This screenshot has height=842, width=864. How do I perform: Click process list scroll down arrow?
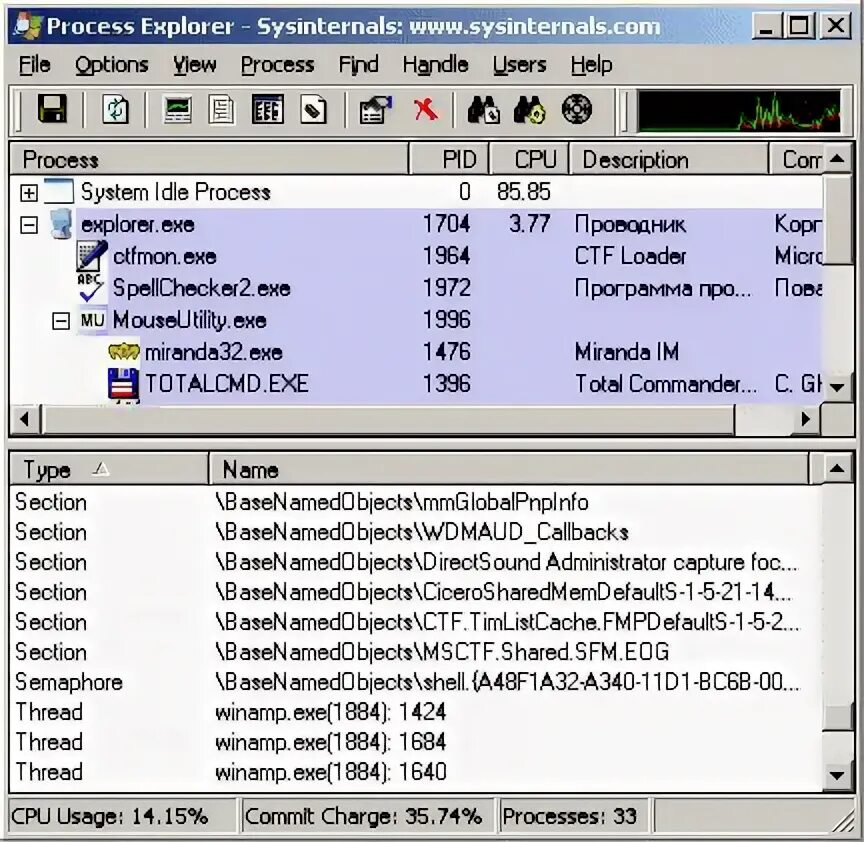tap(837, 387)
